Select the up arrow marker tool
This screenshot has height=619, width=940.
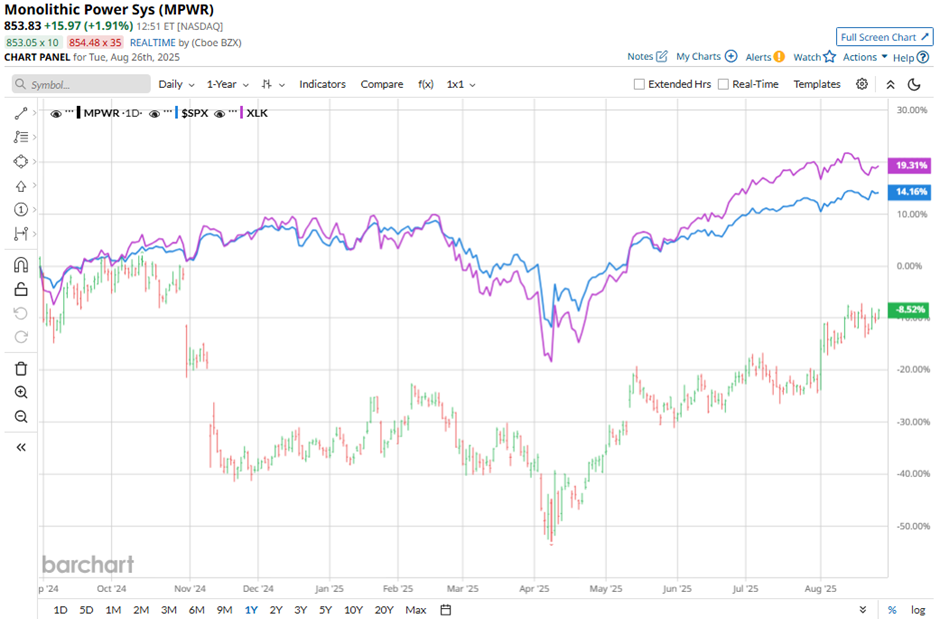point(21,186)
